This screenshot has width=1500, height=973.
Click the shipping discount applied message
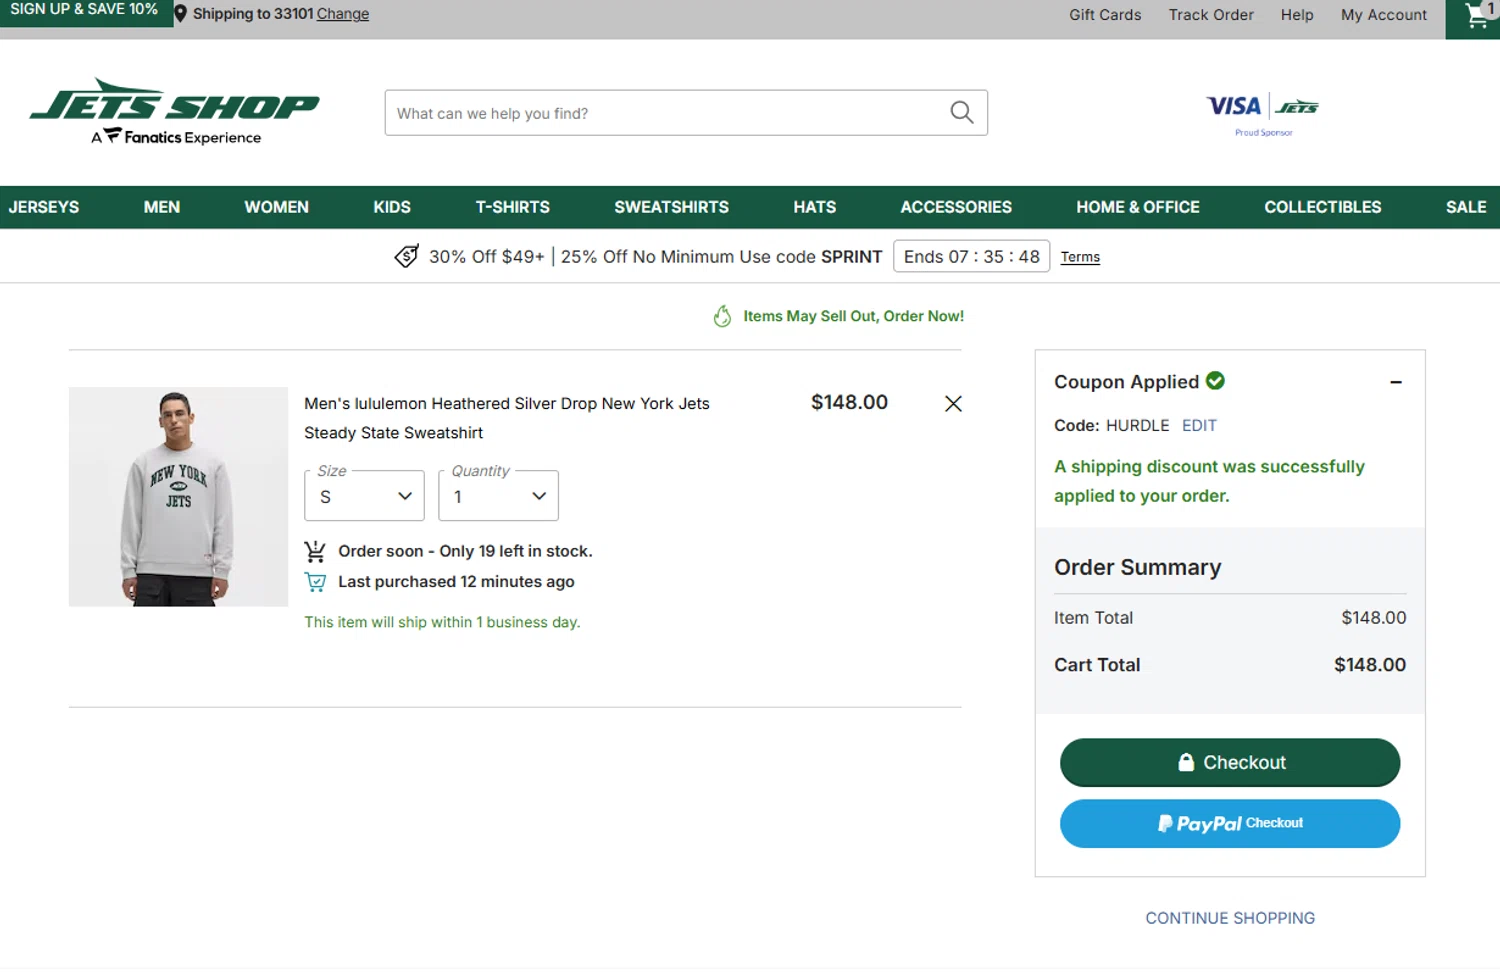click(x=1209, y=481)
